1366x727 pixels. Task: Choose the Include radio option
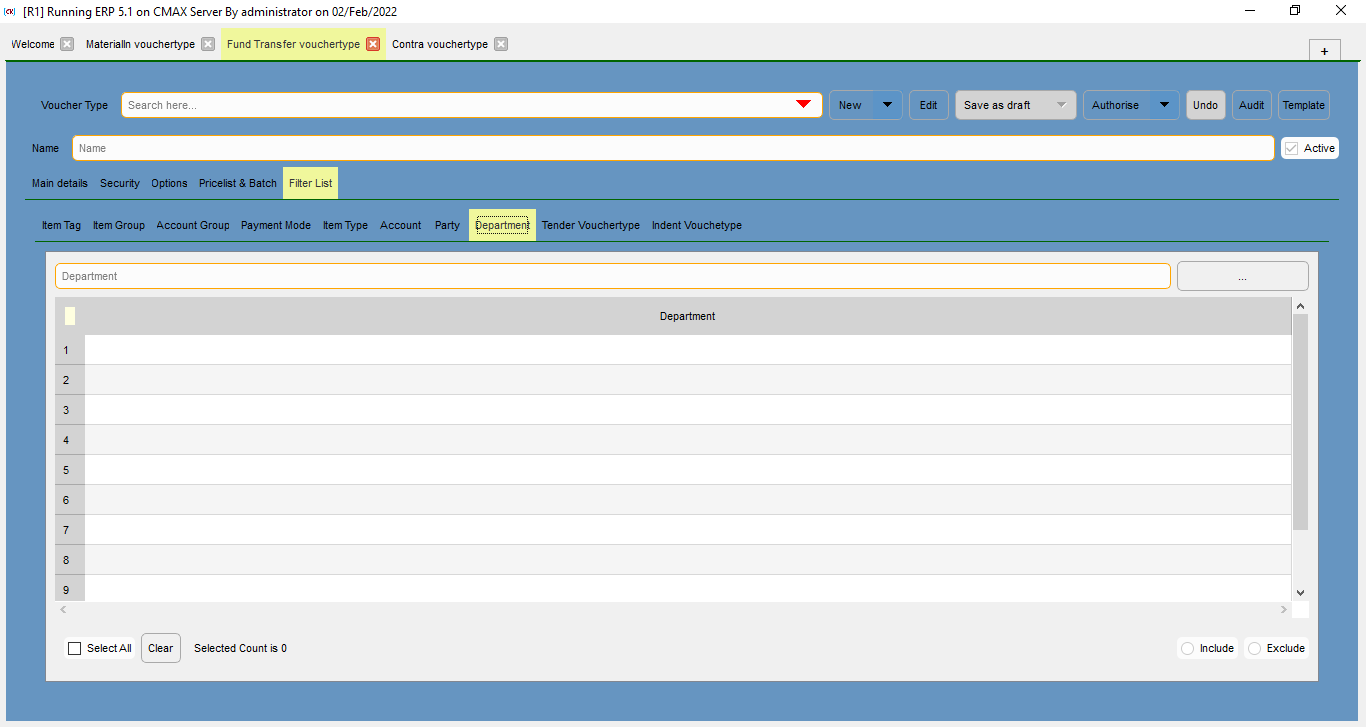point(1188,648)
